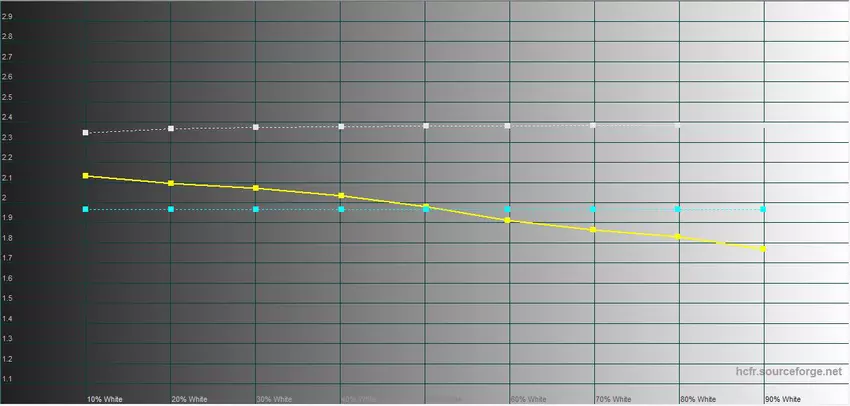Click cyan data point at 90% White
The height and width of the screenshot is (406, 850).
764,209
